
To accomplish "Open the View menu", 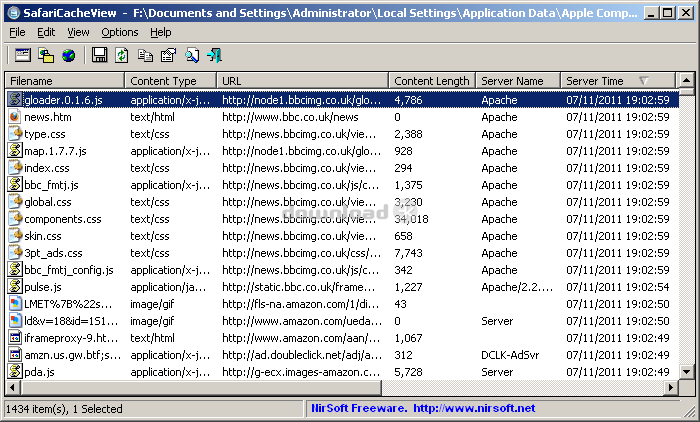I will [78, 32].
